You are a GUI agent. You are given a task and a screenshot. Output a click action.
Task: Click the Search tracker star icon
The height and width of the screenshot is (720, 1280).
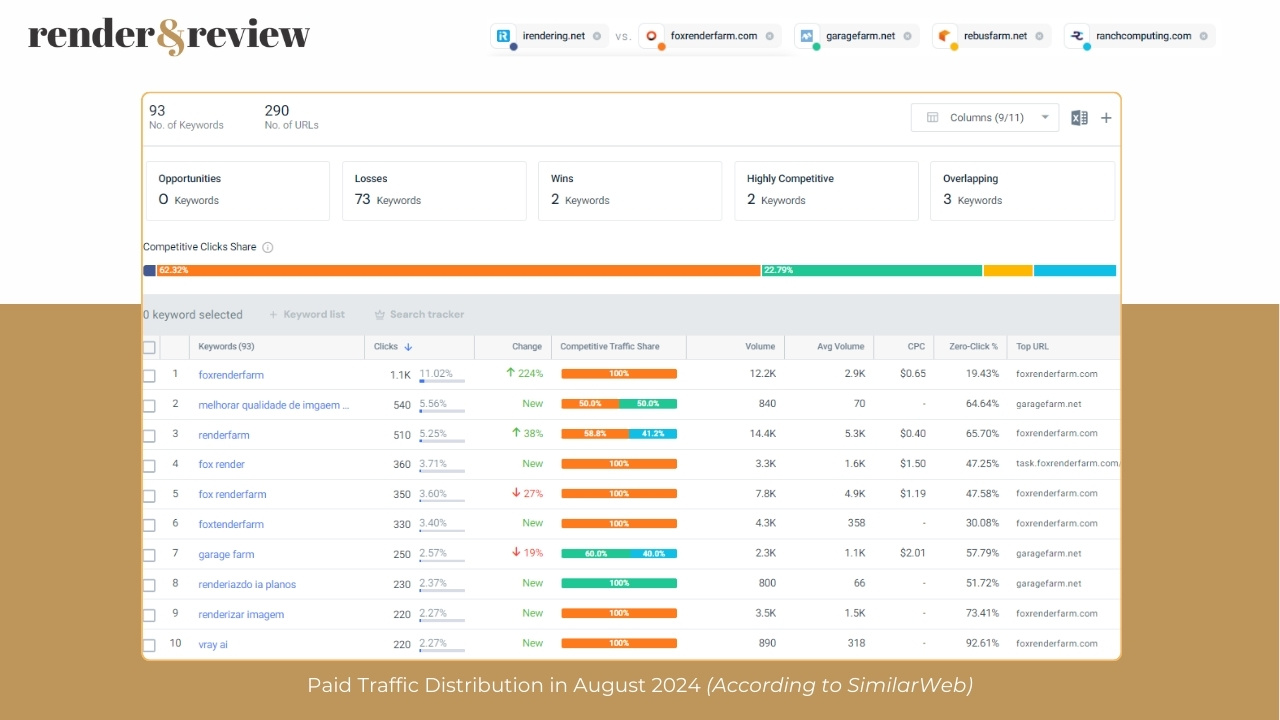(380, 314)
